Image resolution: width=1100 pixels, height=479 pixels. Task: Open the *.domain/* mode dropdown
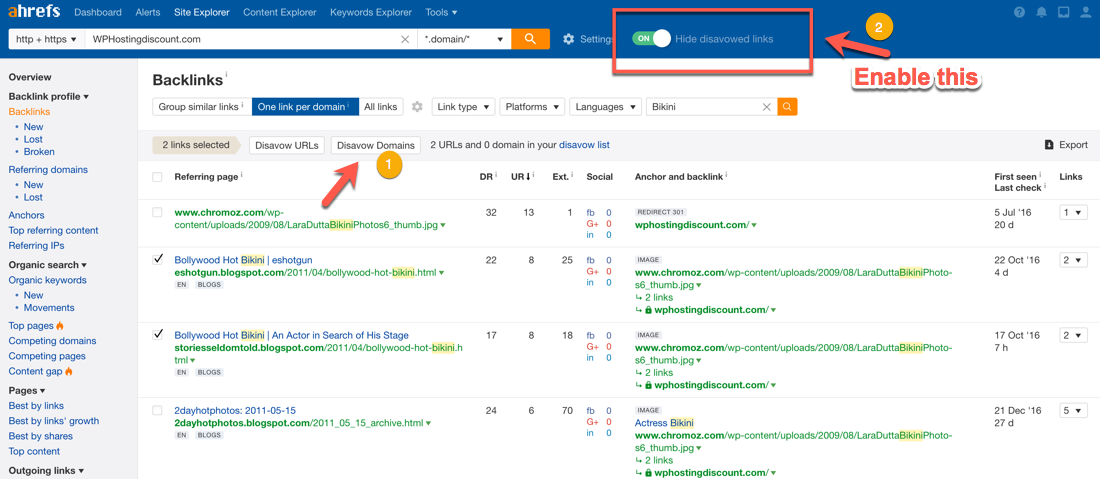(x=464, y=39)
